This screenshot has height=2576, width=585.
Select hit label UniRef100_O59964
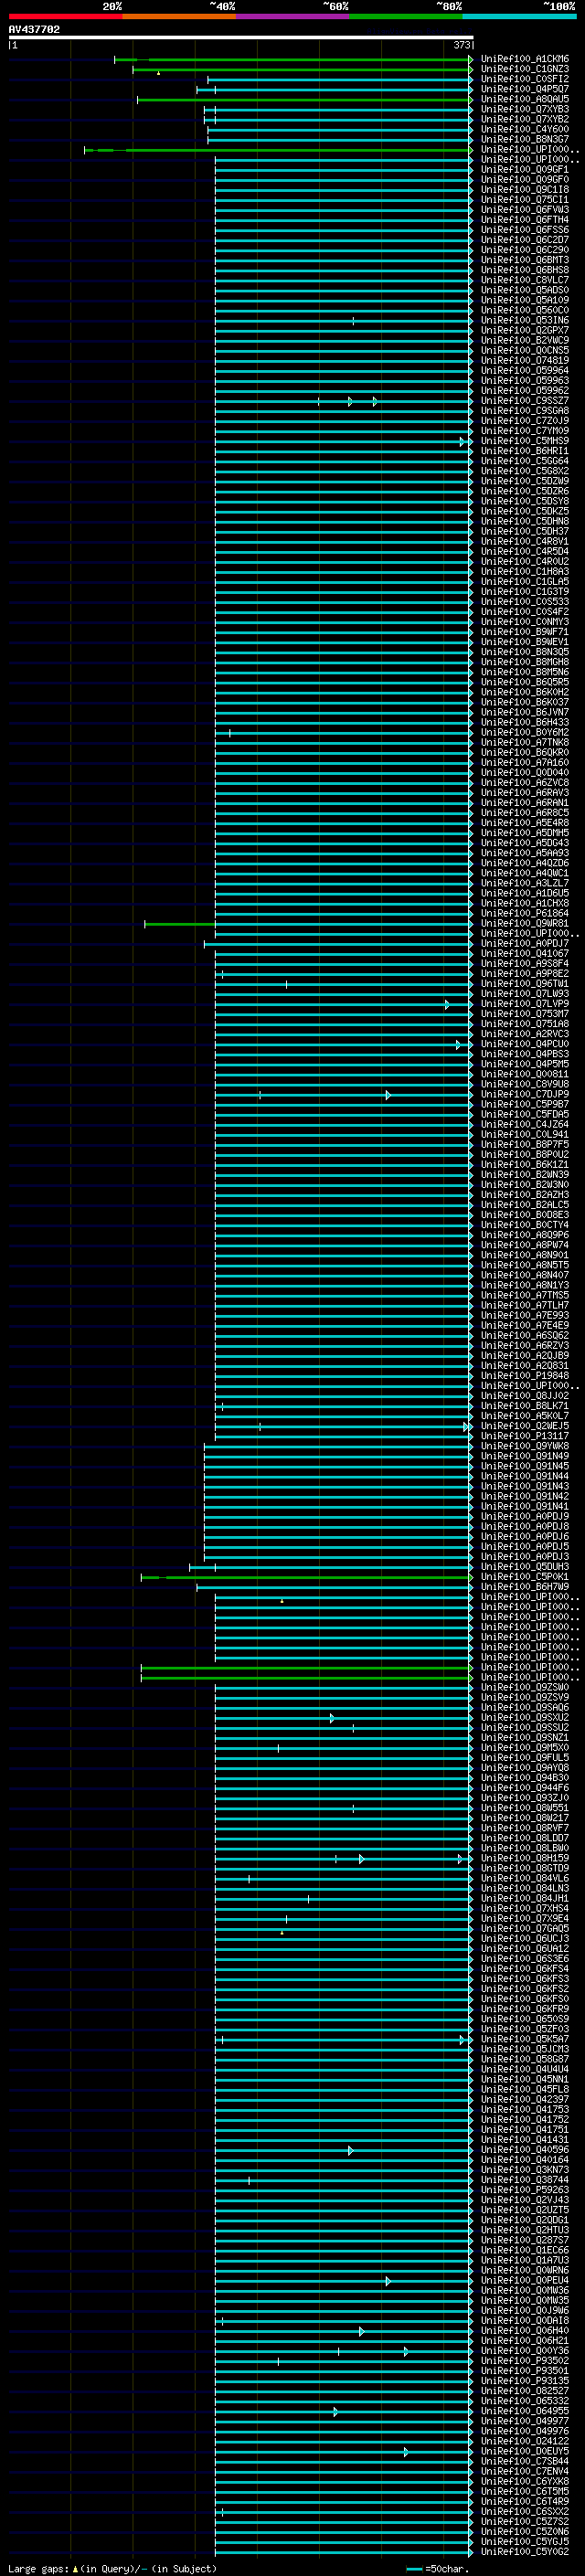[525, 370]
